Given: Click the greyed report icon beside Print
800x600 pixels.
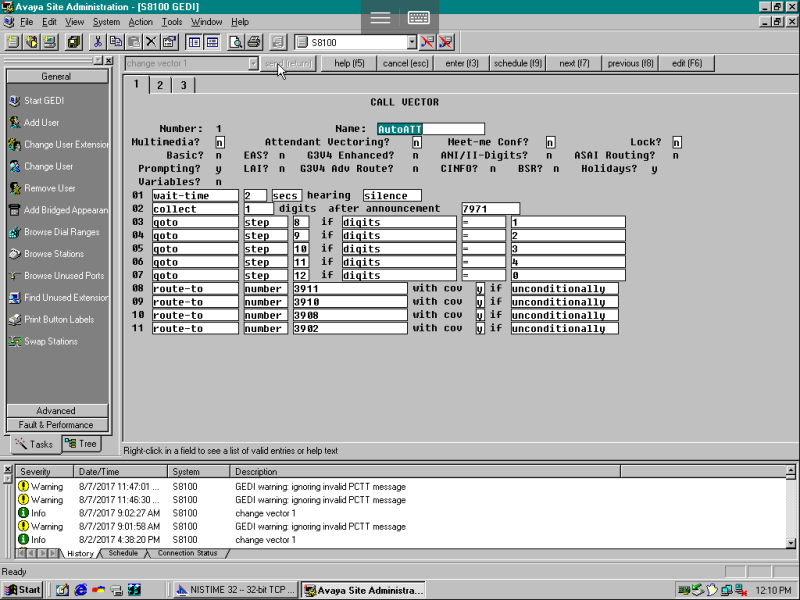Looking at the screenshot, I should (x=278, y=42).
